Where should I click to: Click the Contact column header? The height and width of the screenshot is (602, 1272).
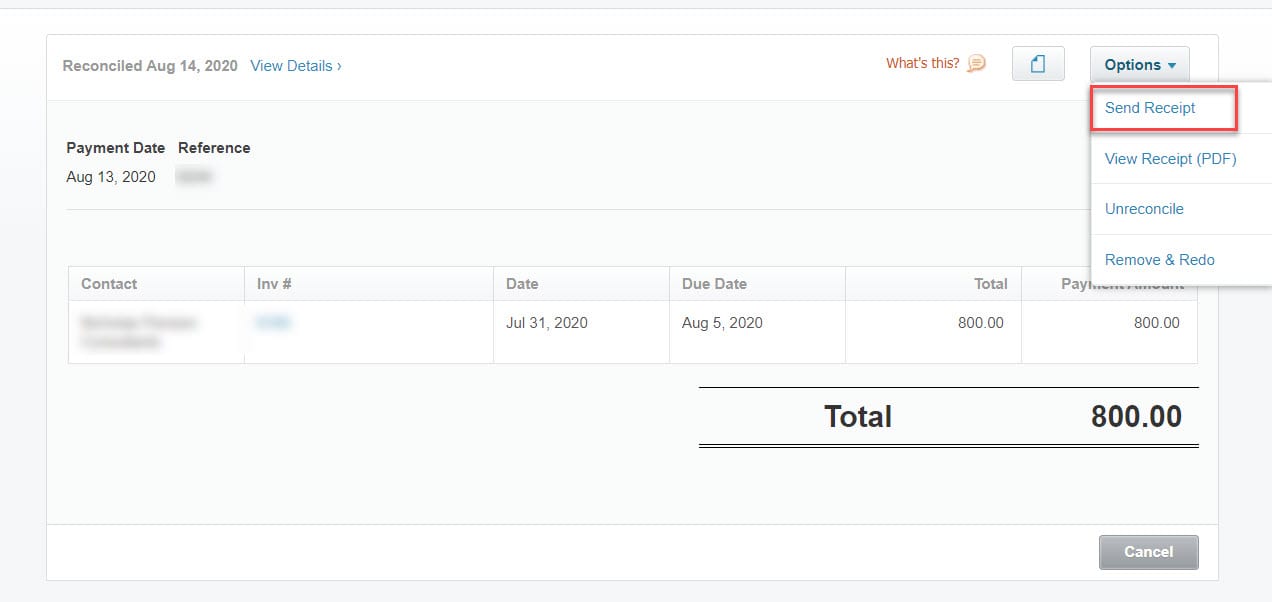point(108,283)
